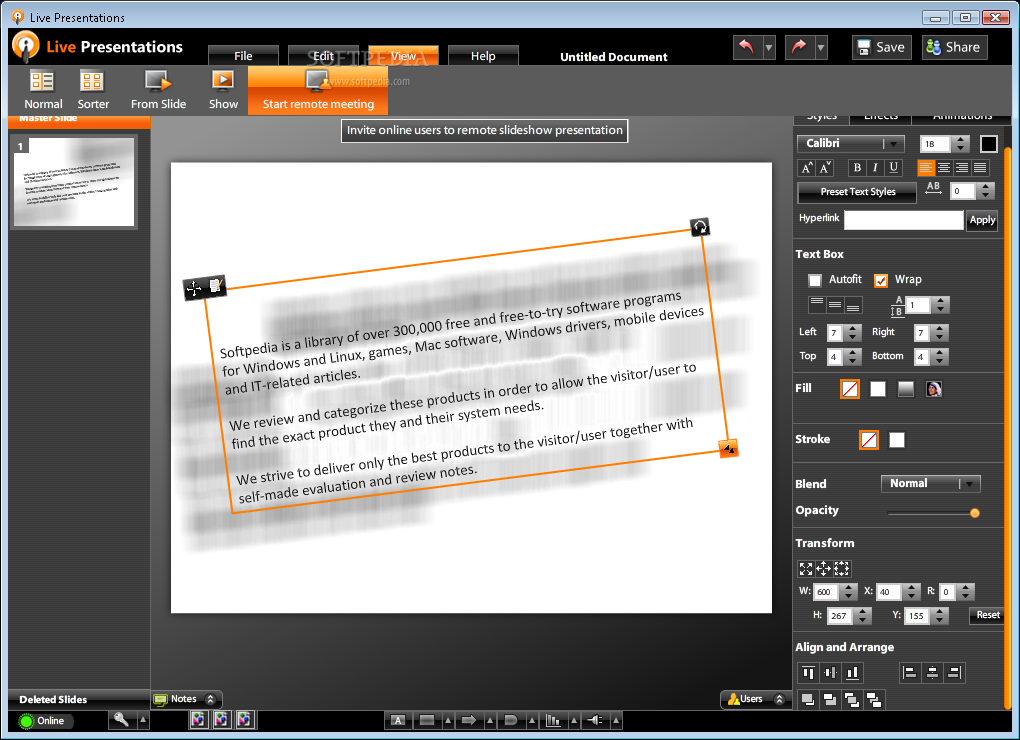The image size is (1020, 740).
Task: Click the Online status indicator
Action: (x=43, y=720)
